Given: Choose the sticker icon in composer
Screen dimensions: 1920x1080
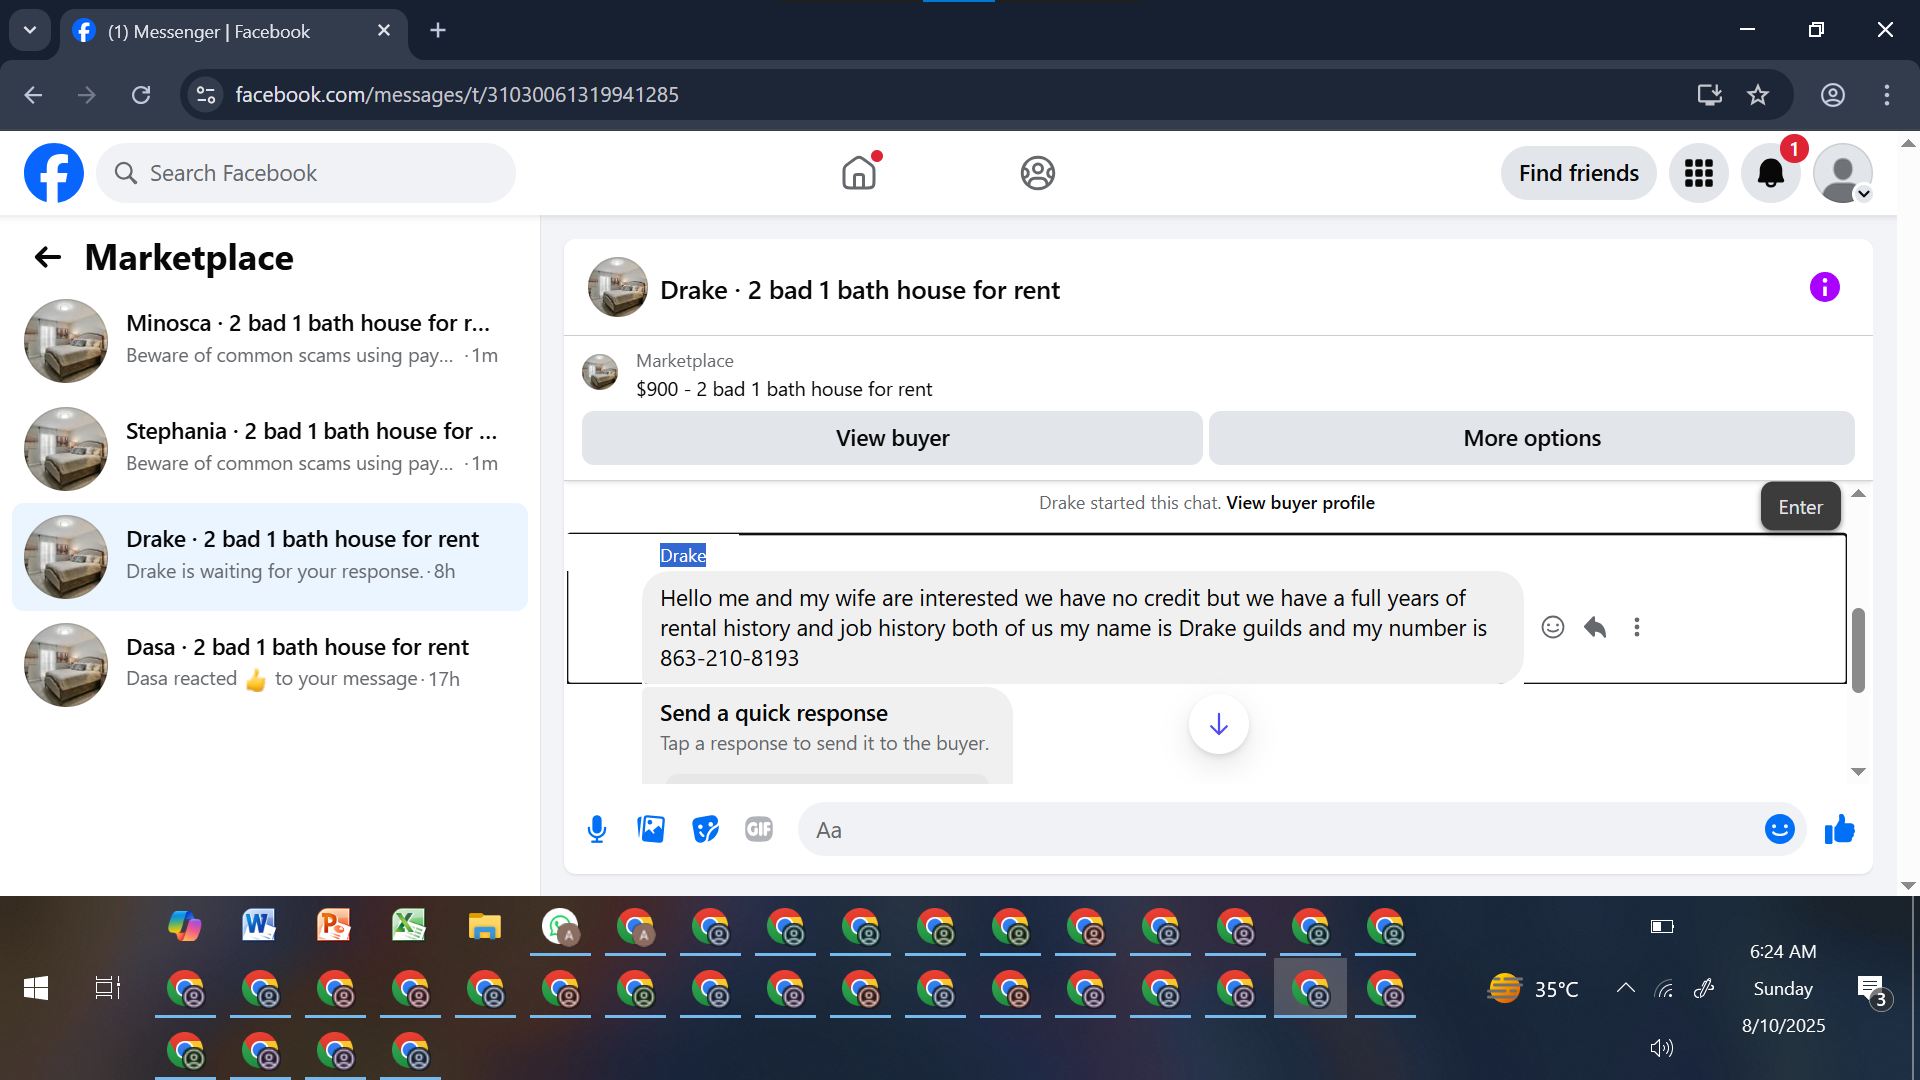Looking at the screenshot, I should (x=706, y=829).
